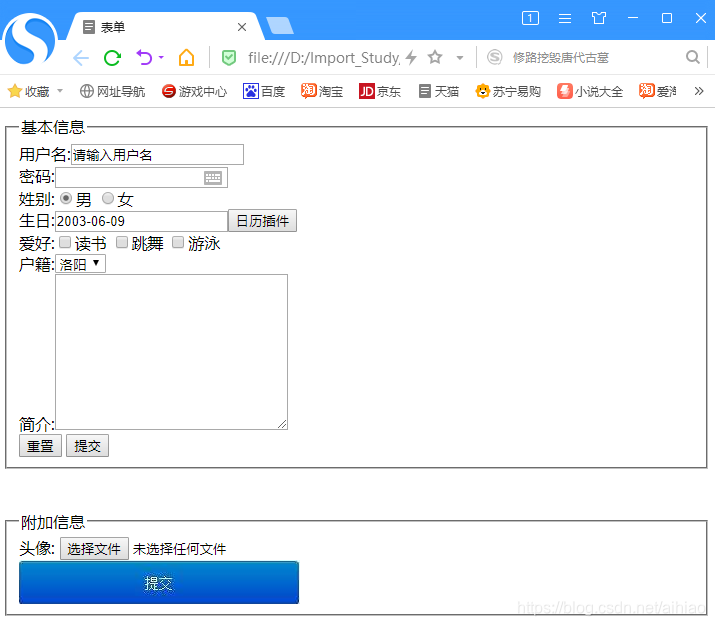
Task: Go to home page via the house icon
Action: [x=187, y=57]
